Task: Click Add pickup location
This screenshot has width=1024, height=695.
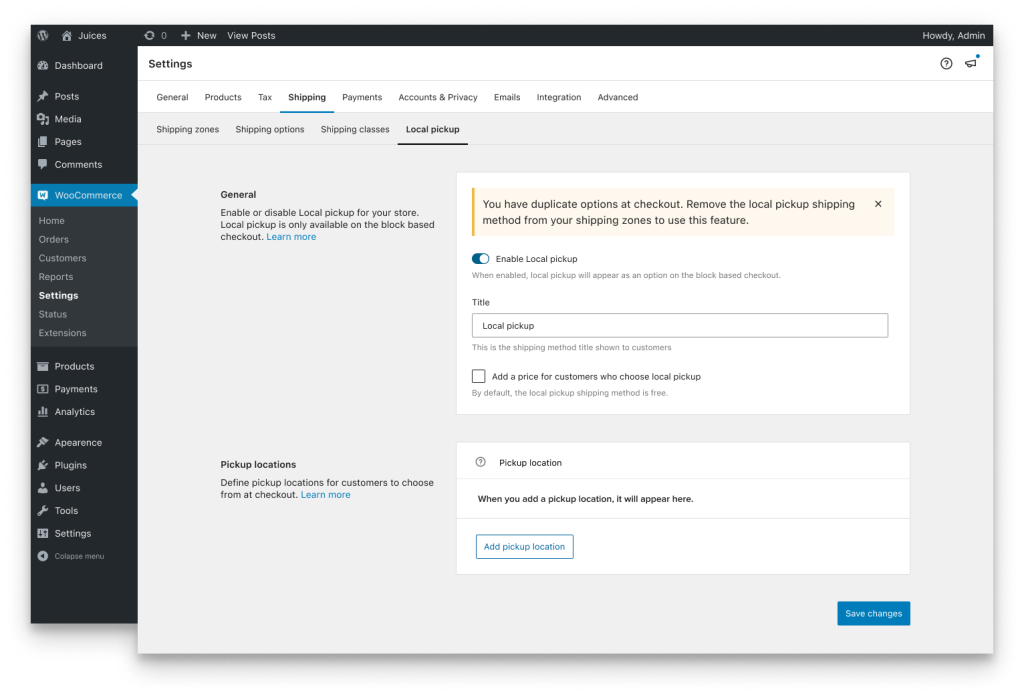Action: click(524, 546)
